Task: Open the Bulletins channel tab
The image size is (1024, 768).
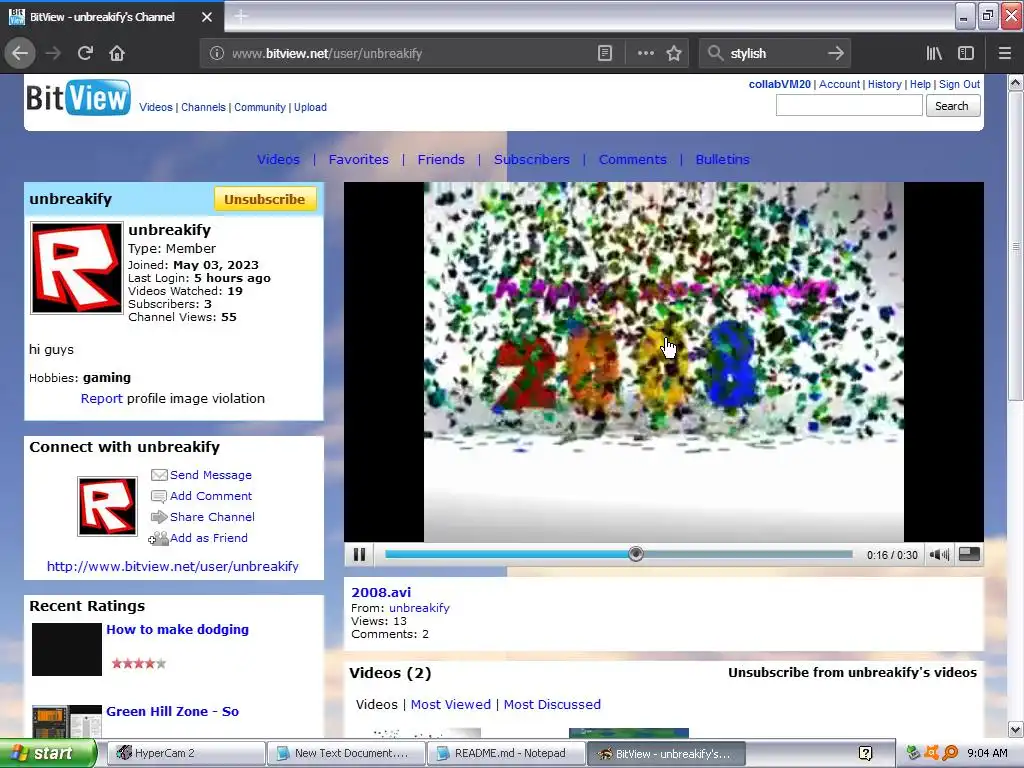Action: click(722, 159)
